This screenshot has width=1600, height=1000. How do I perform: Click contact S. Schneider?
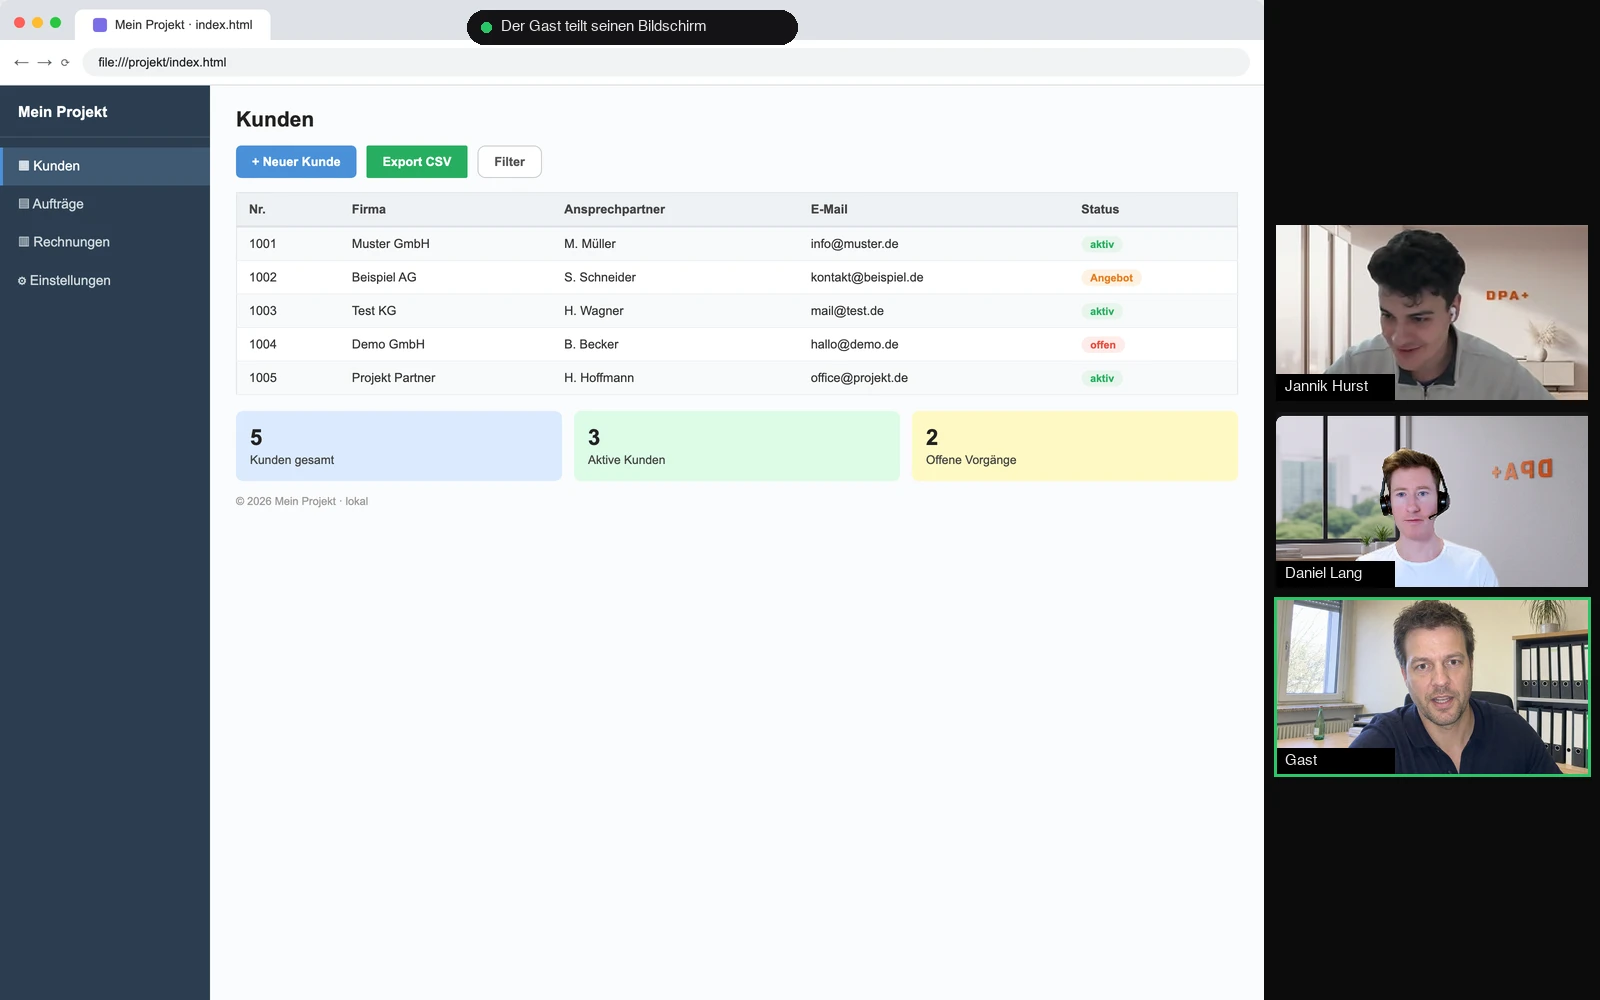pos(600,277)
